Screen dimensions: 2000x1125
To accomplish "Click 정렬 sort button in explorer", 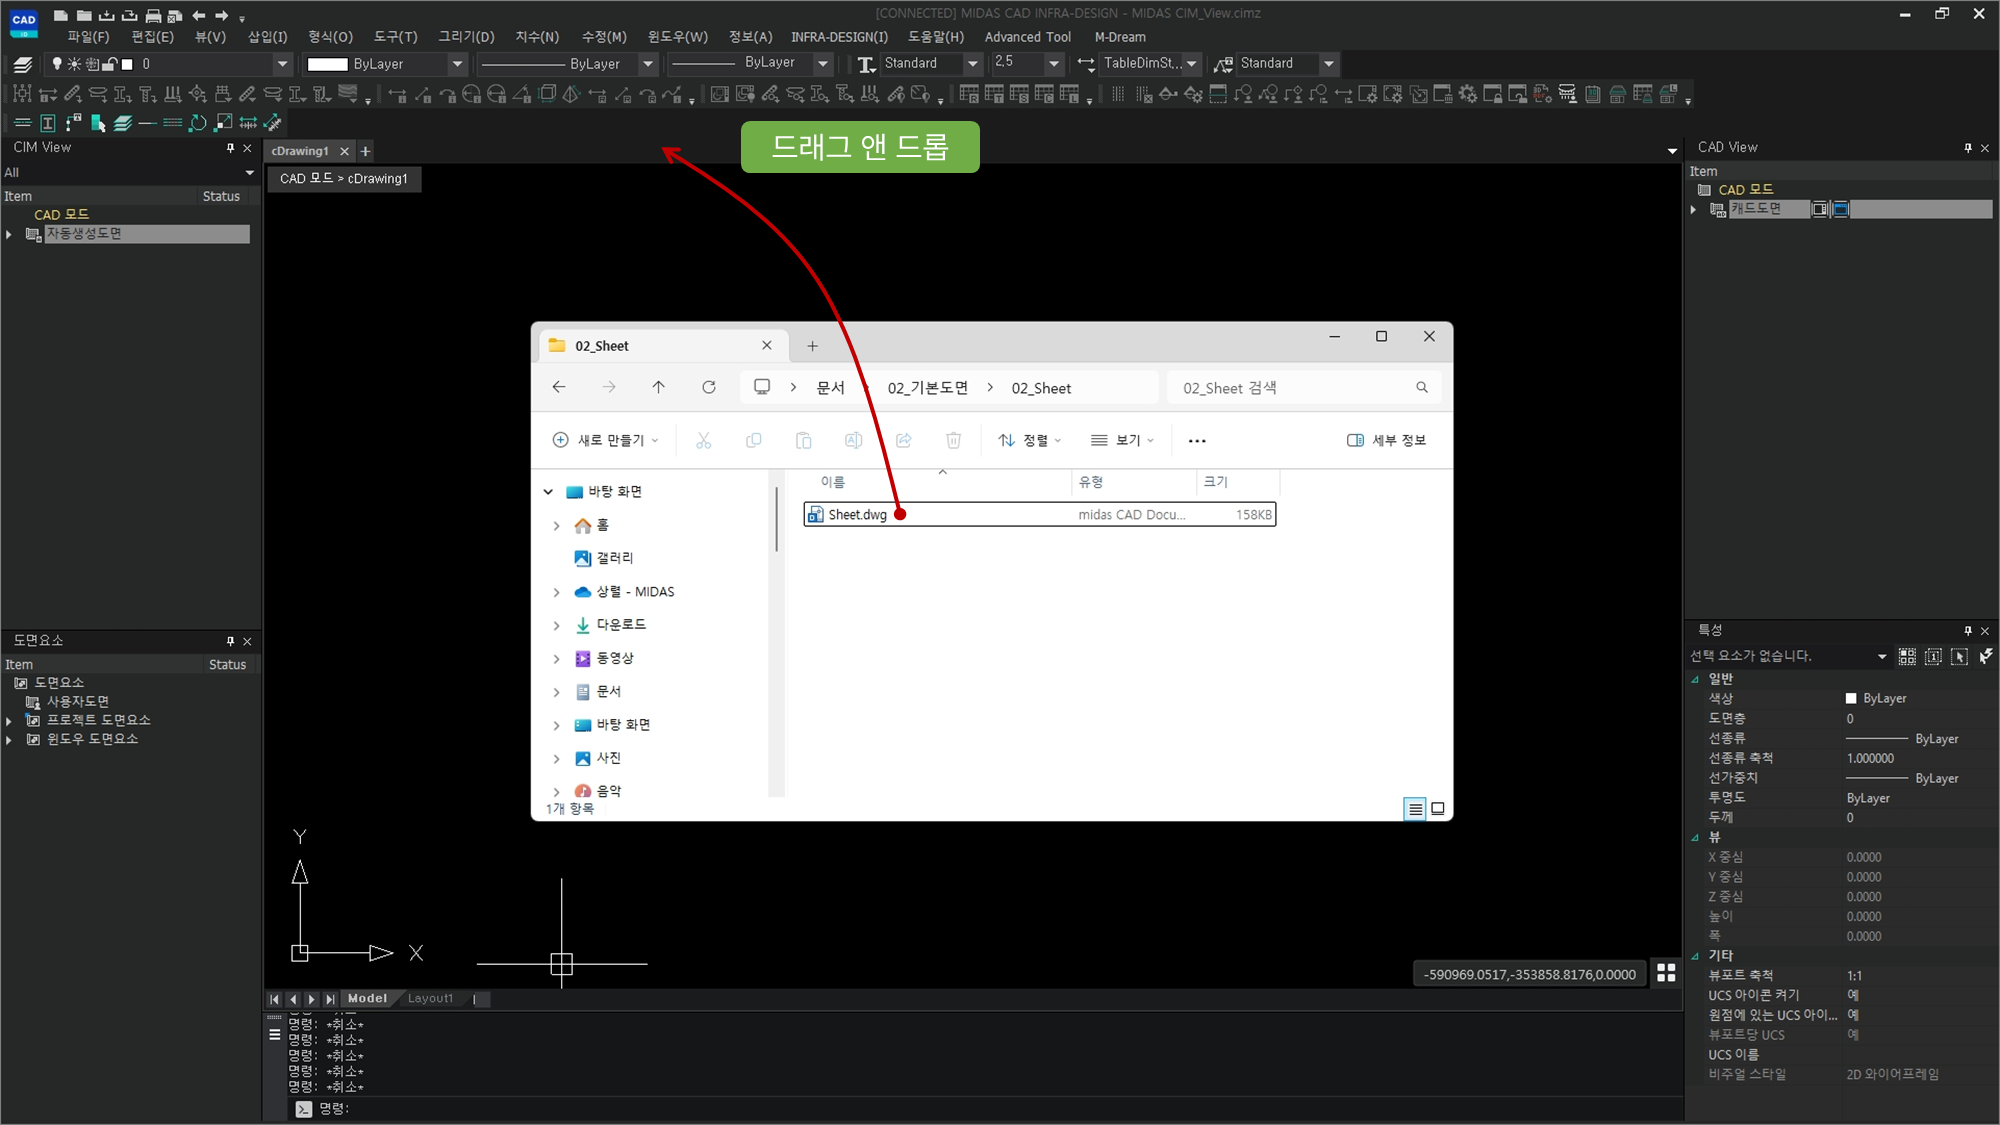I will click(x=1029, y=440).
